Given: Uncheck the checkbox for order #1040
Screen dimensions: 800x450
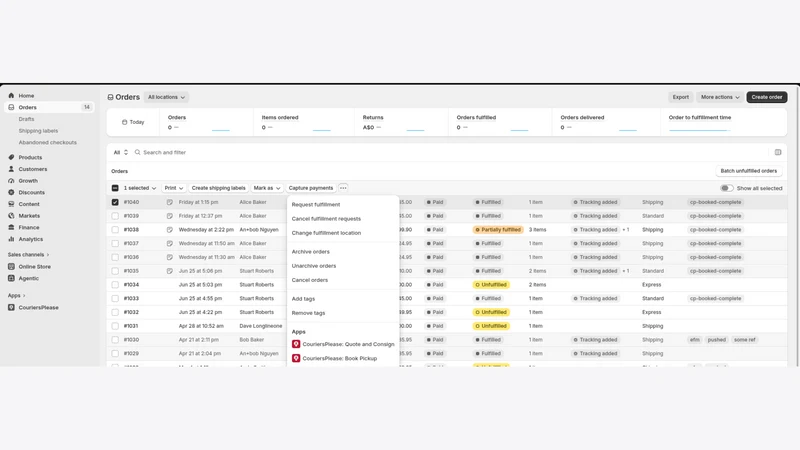Looking at the screenshot, I should 115,202.
